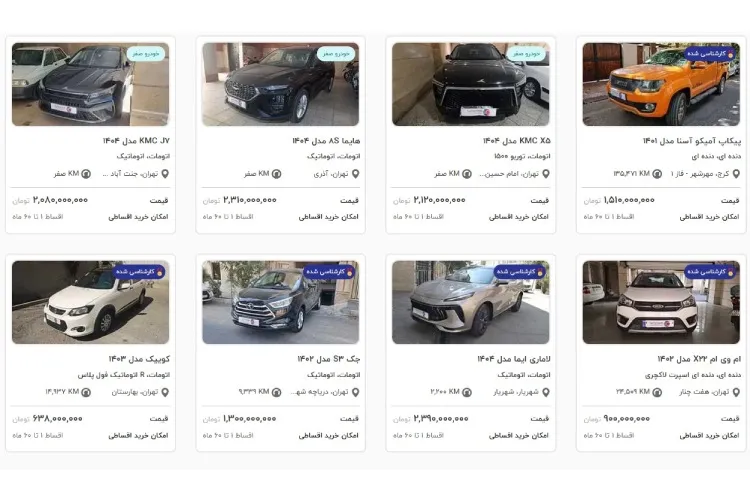Open KMC X5 model 1404 listing title
Screen dimensions: 750x500
(x=517, y=141)
